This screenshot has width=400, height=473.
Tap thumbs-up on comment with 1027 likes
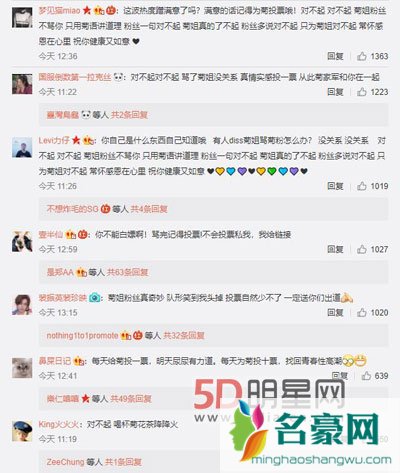coord(362,249)
